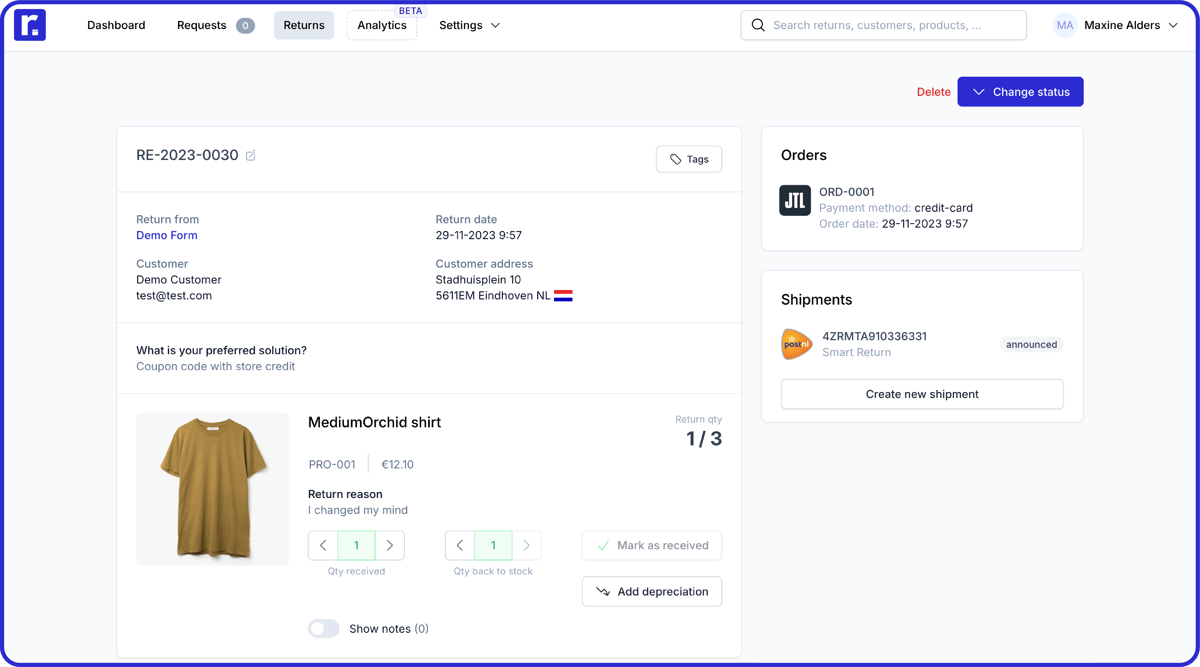Click the MediumOrchid shirt product title
This screenshot has width=1200, height=667.
(x=374, y=423)
